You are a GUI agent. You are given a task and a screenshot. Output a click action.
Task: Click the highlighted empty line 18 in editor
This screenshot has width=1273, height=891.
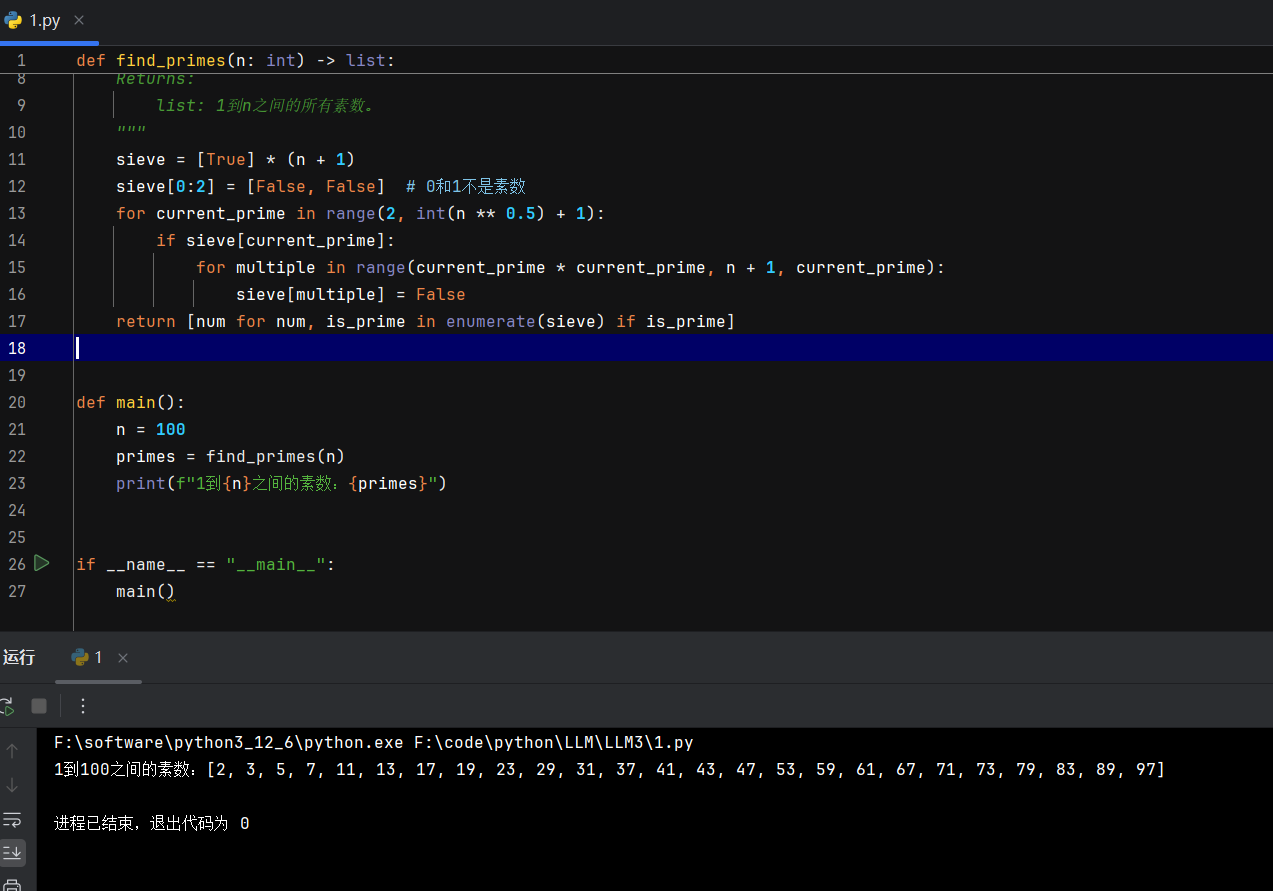click(673, 348)
